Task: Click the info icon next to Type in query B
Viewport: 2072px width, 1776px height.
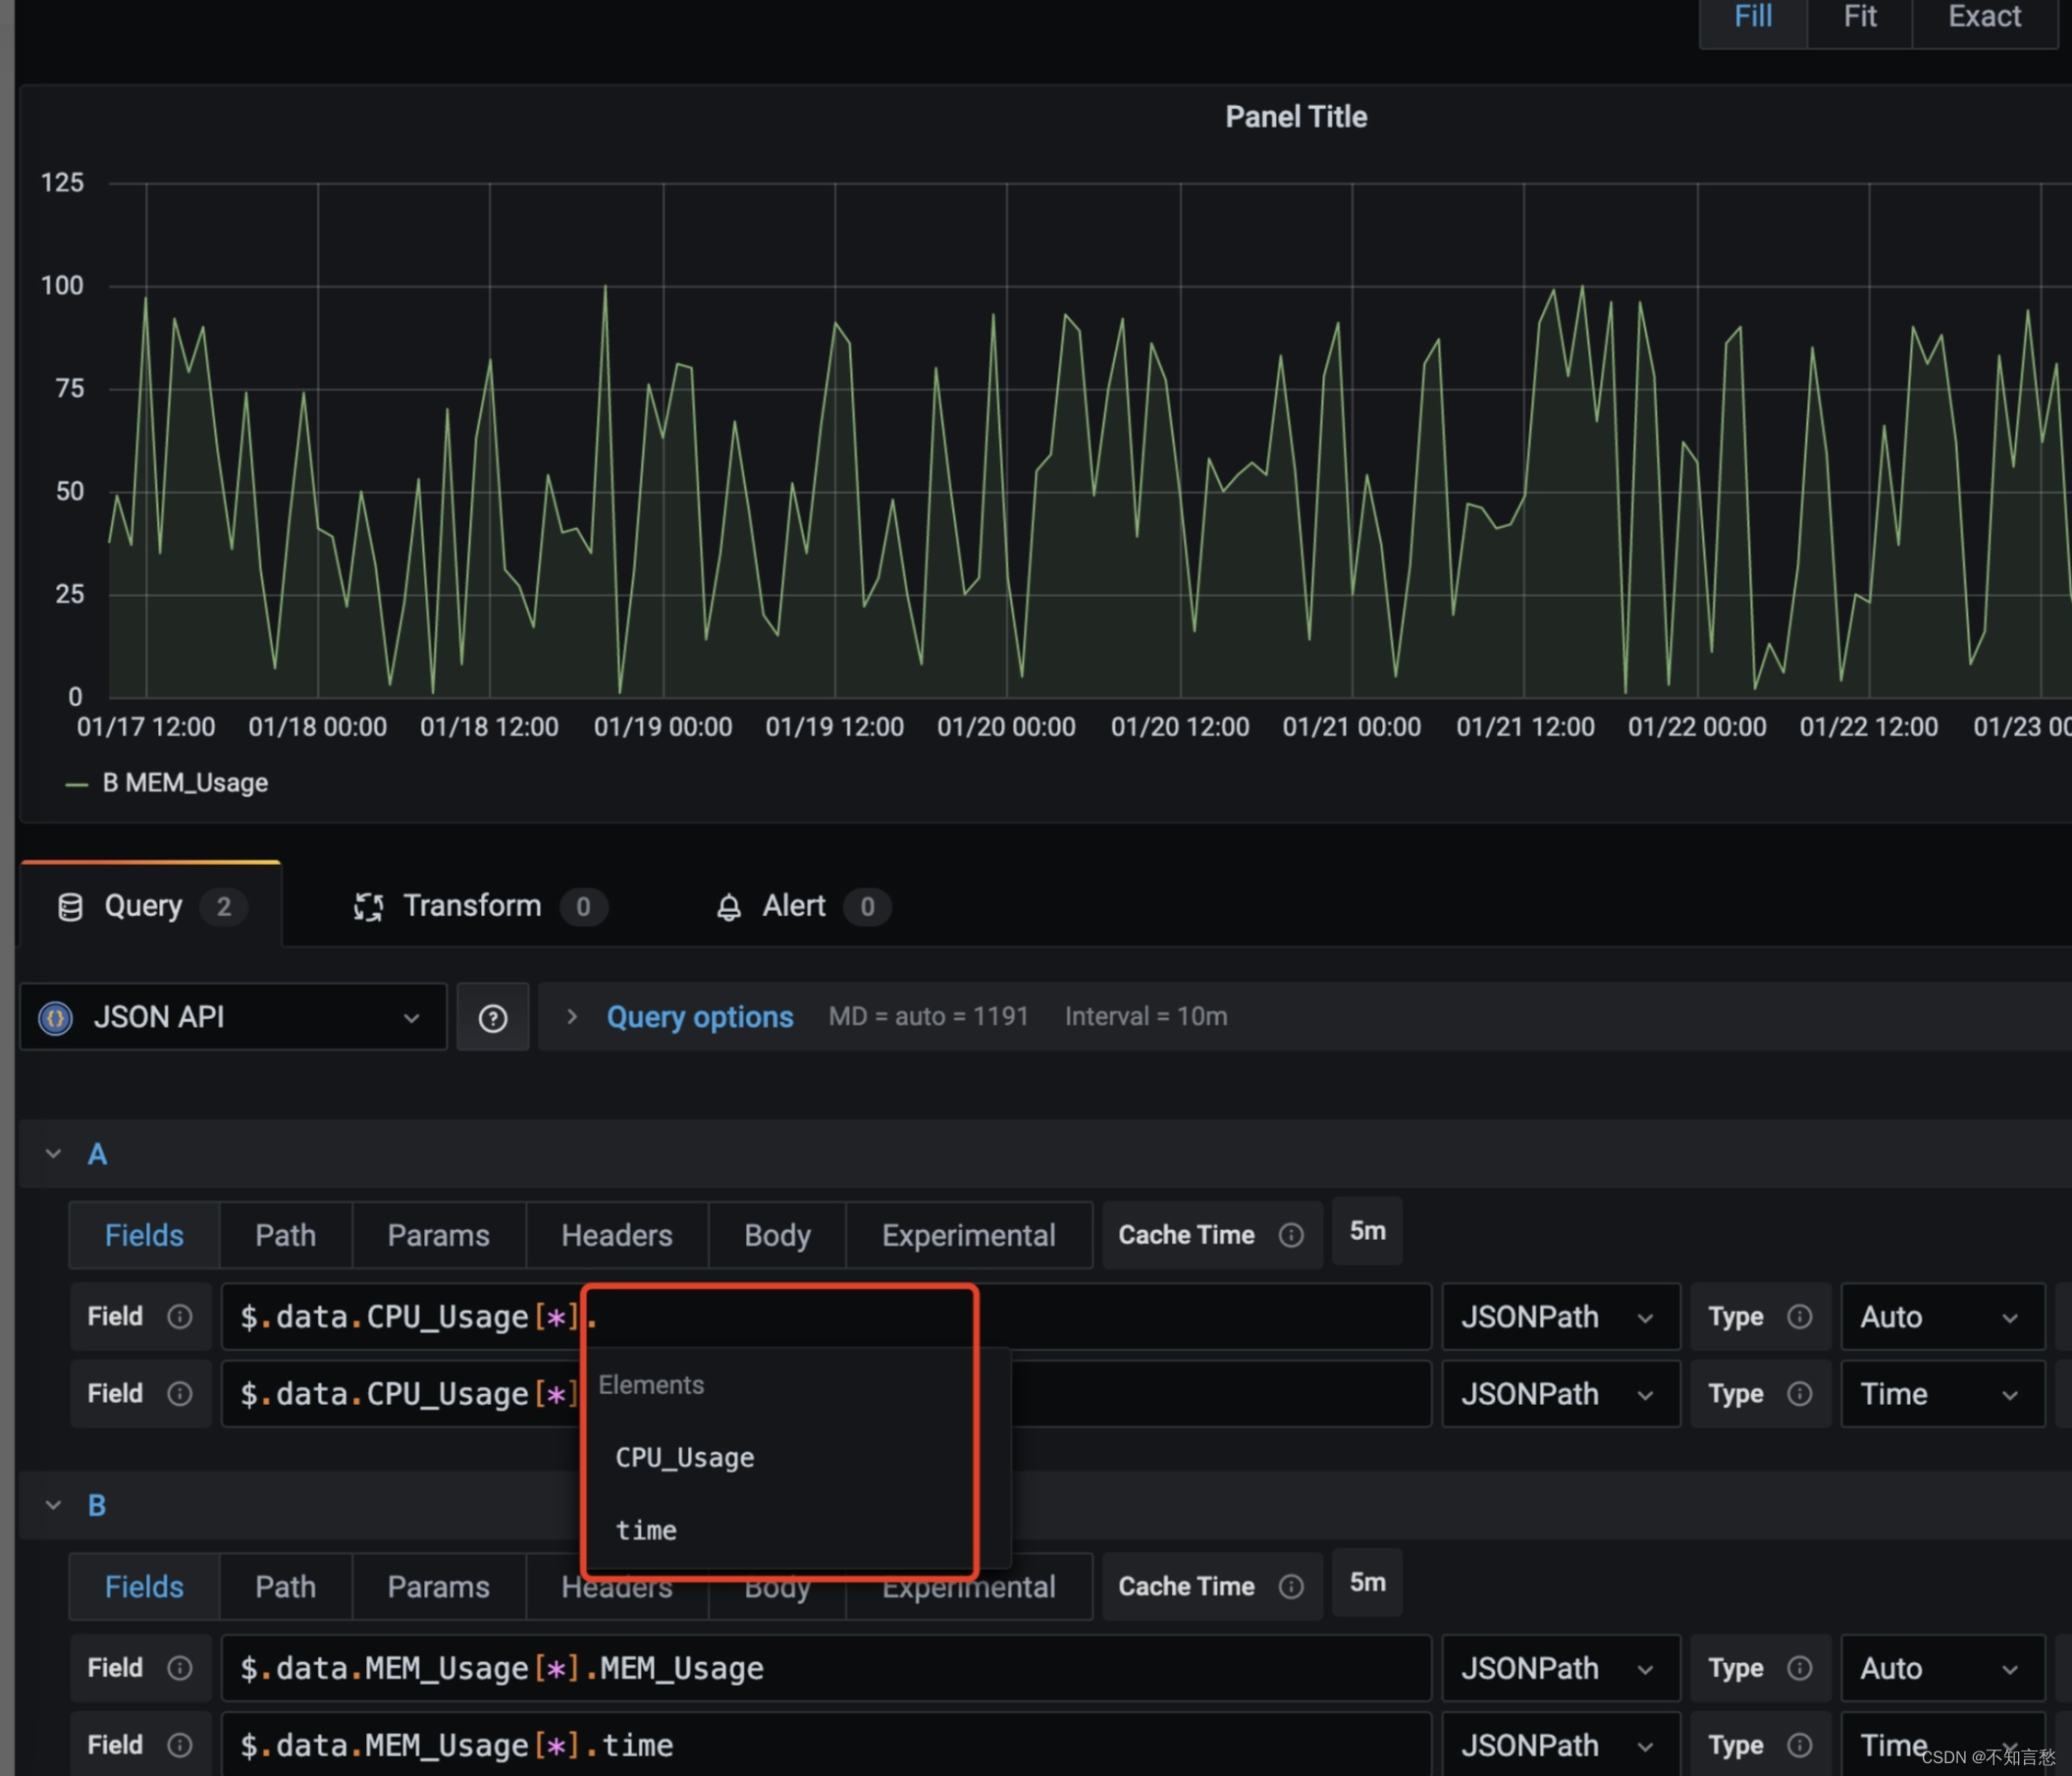Action: [1799, 1667]
